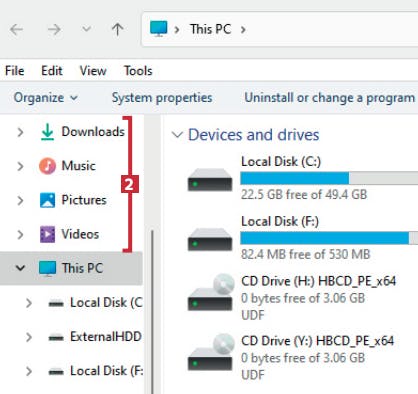Open the File menu
Viewport: 418px width, 394px height.
(15, 71)
